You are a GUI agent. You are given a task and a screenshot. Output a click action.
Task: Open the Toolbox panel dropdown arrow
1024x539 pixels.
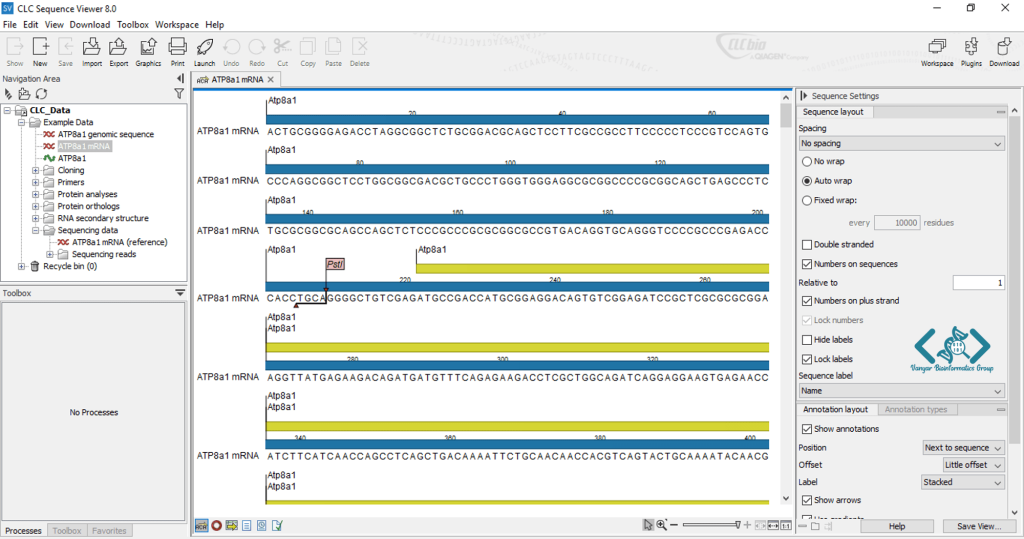(x=180, y=293)
